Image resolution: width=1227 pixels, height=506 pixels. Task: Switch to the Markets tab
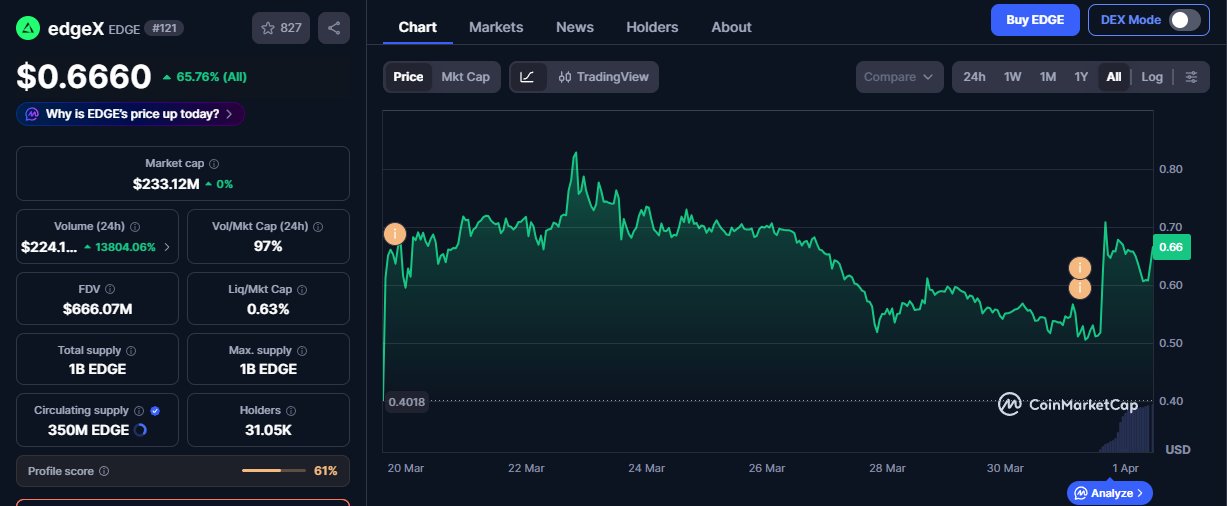click(x=495, y=27)
